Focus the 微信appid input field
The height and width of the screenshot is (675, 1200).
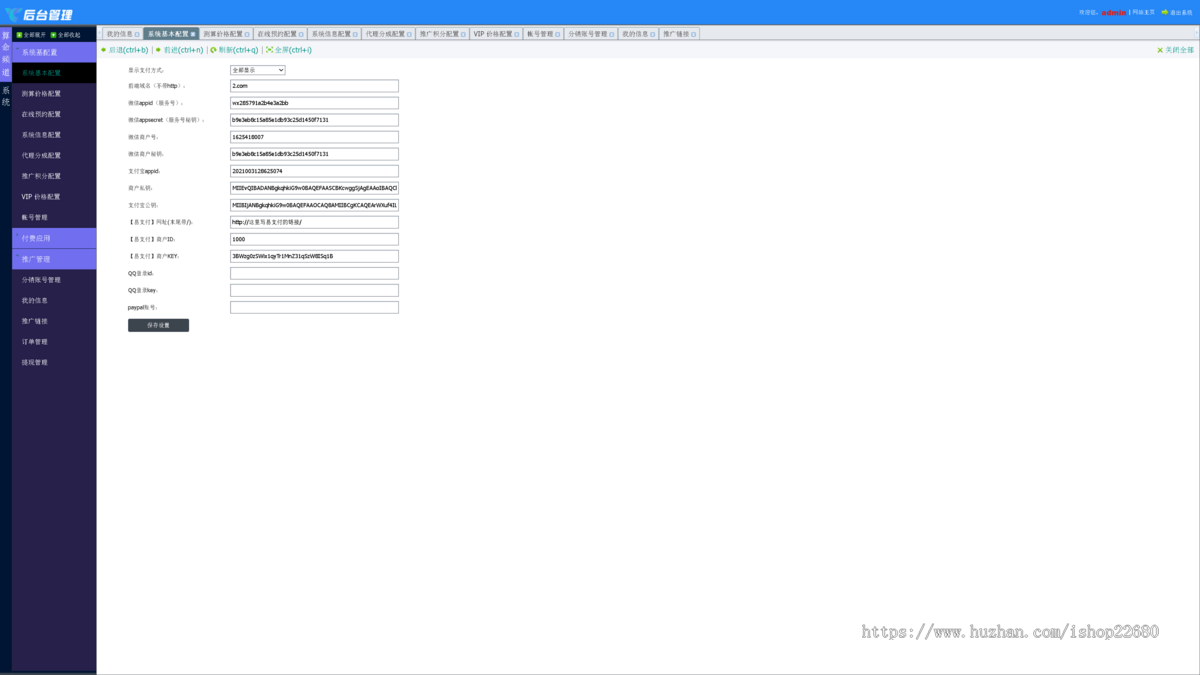(x=314, y=103)
